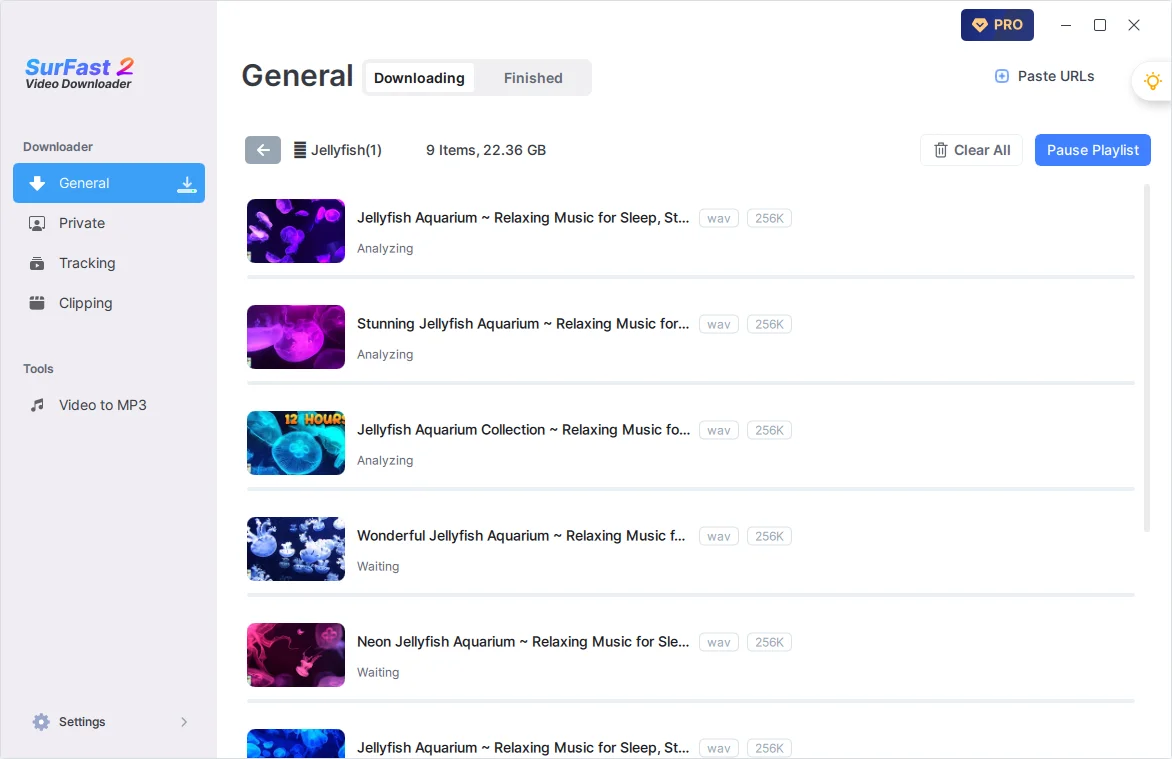Click the Neon Jellyfish Aquarium title
The height and width of the screenshot is (759, 1172).
(x=522, y=642)
